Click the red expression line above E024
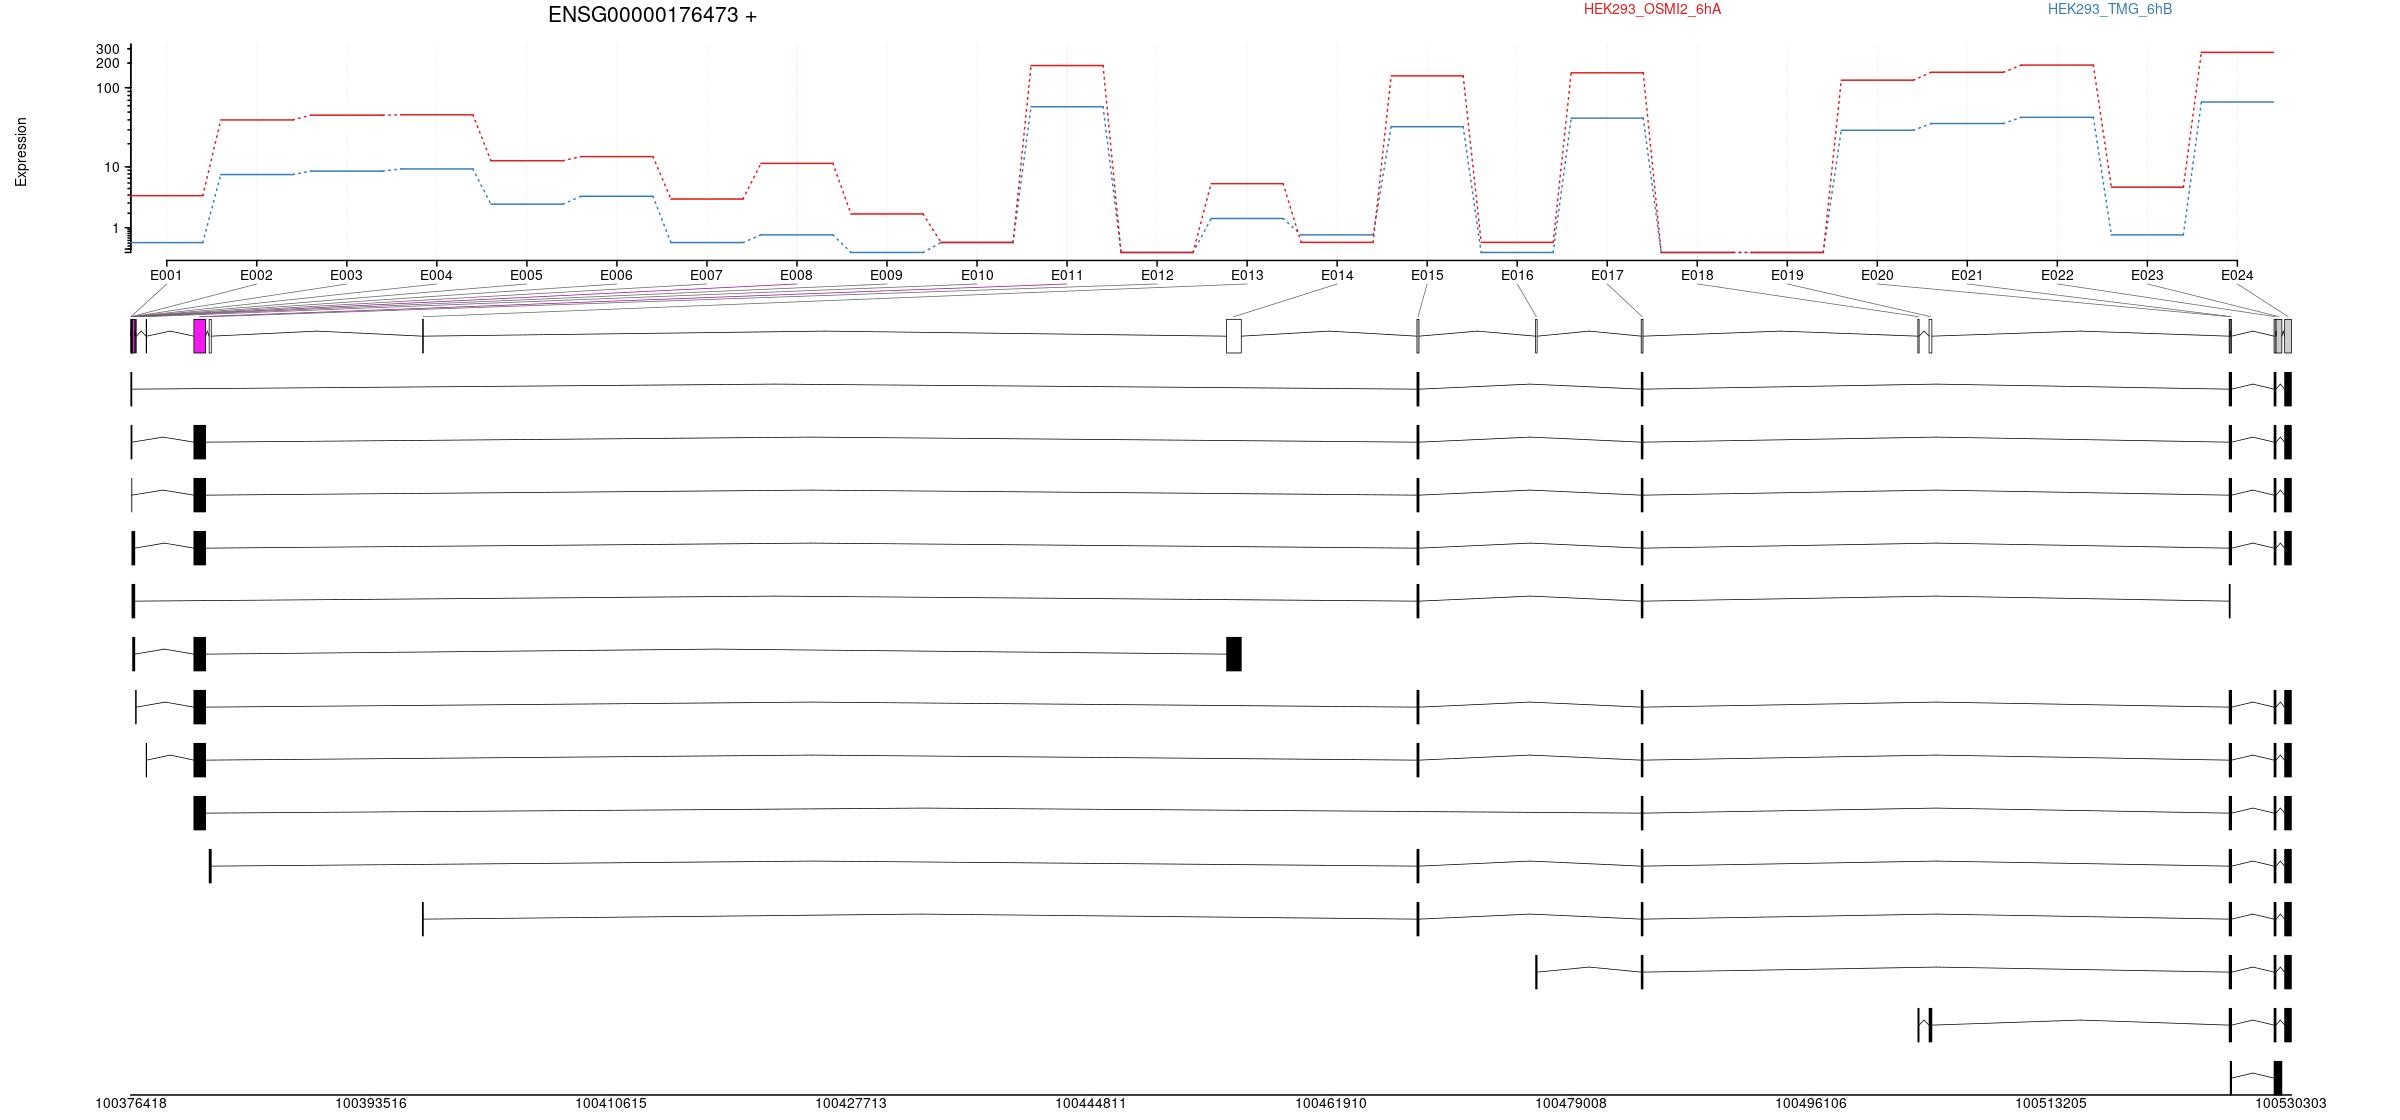 click(x=2237, y=52)
